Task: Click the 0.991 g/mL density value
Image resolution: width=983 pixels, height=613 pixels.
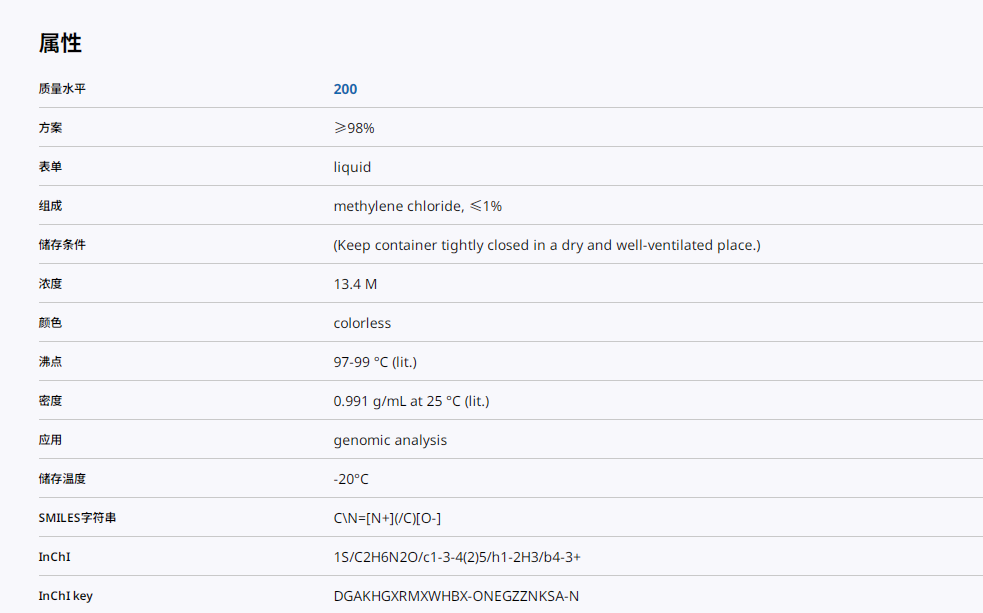Action: click(411, 401)
